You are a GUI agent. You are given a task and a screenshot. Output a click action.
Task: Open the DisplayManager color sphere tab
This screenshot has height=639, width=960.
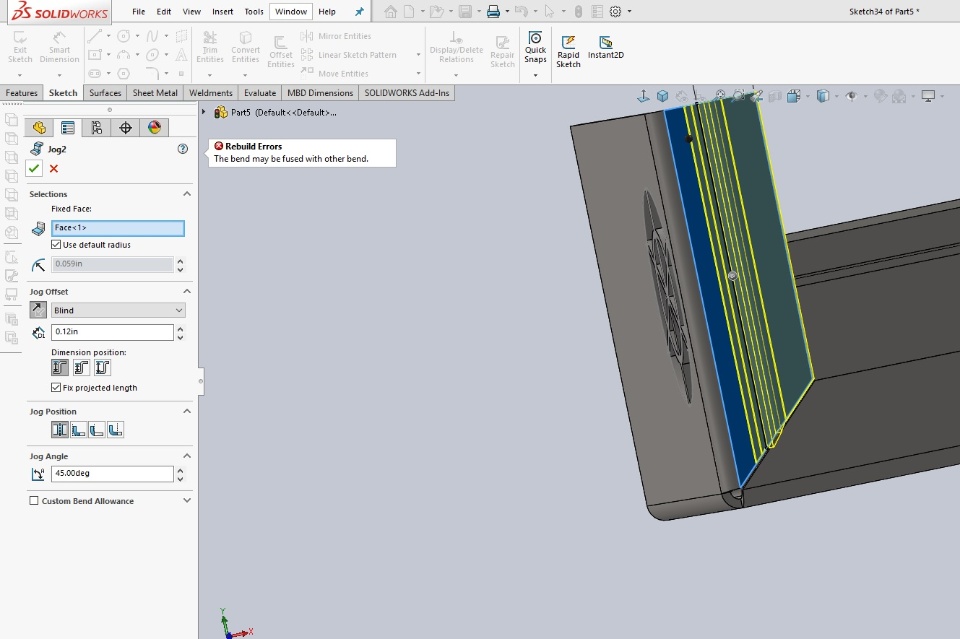pyautogui.click(x=153, y=127)
